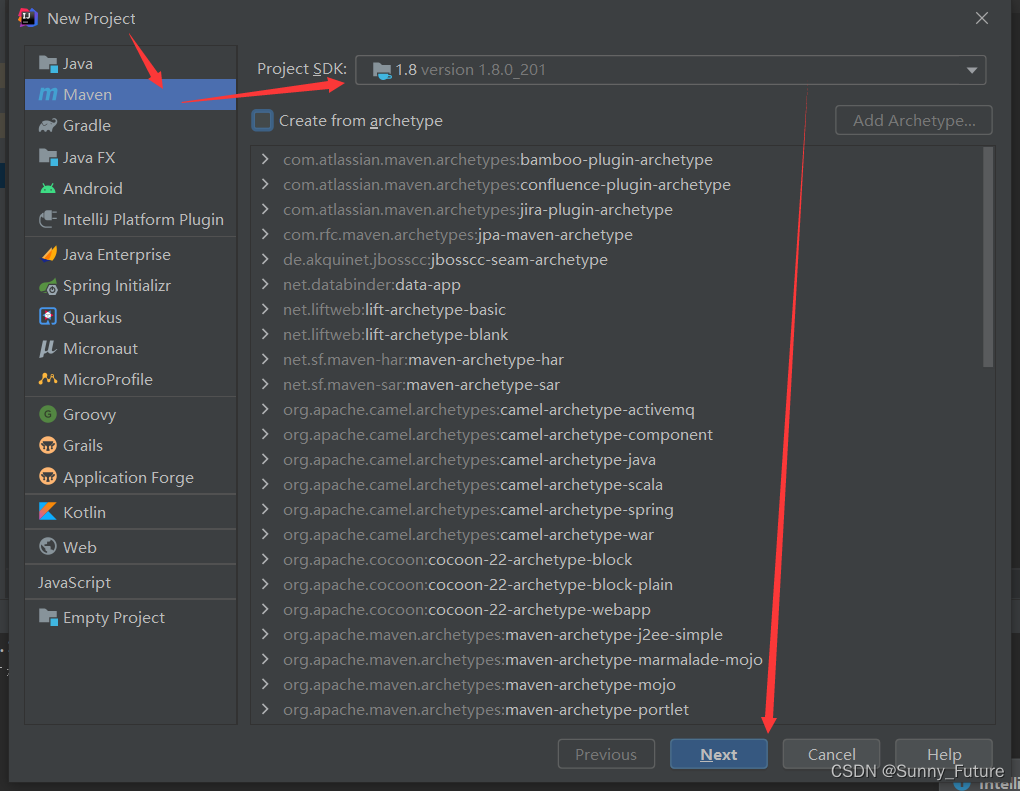Expand jpa-maven-archetype node

[x=265, y=234]
